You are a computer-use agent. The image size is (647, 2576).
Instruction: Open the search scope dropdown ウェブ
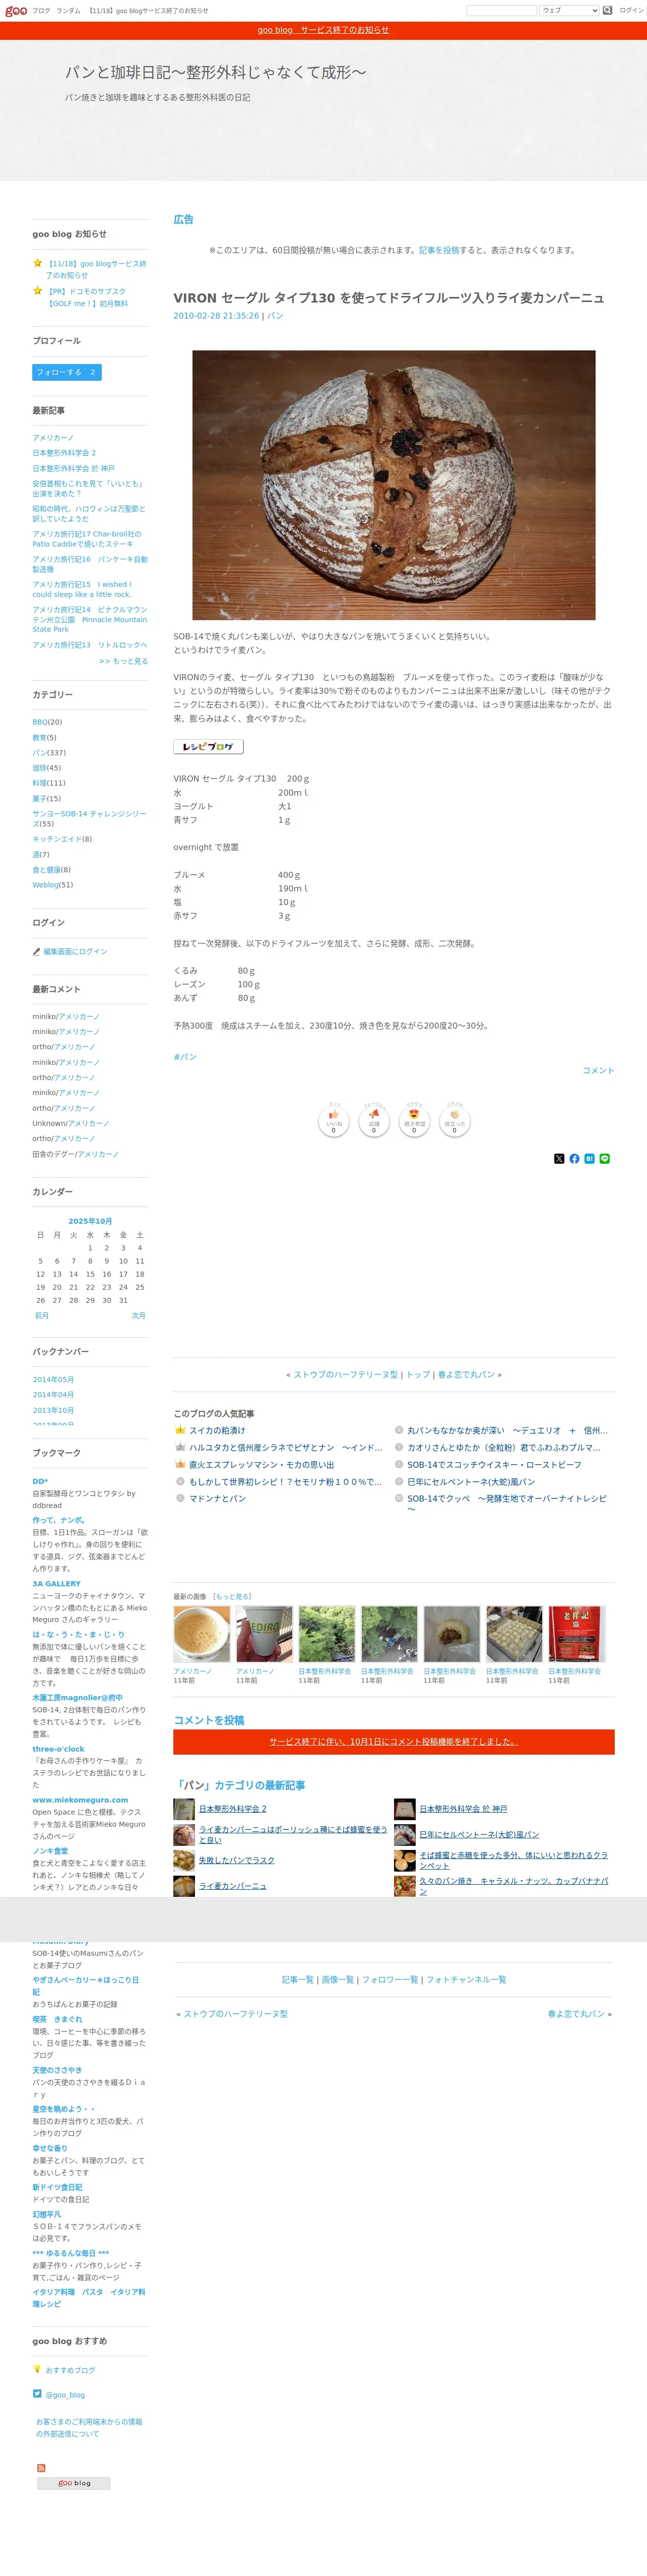pyautogui.click(x=569, y=10)
